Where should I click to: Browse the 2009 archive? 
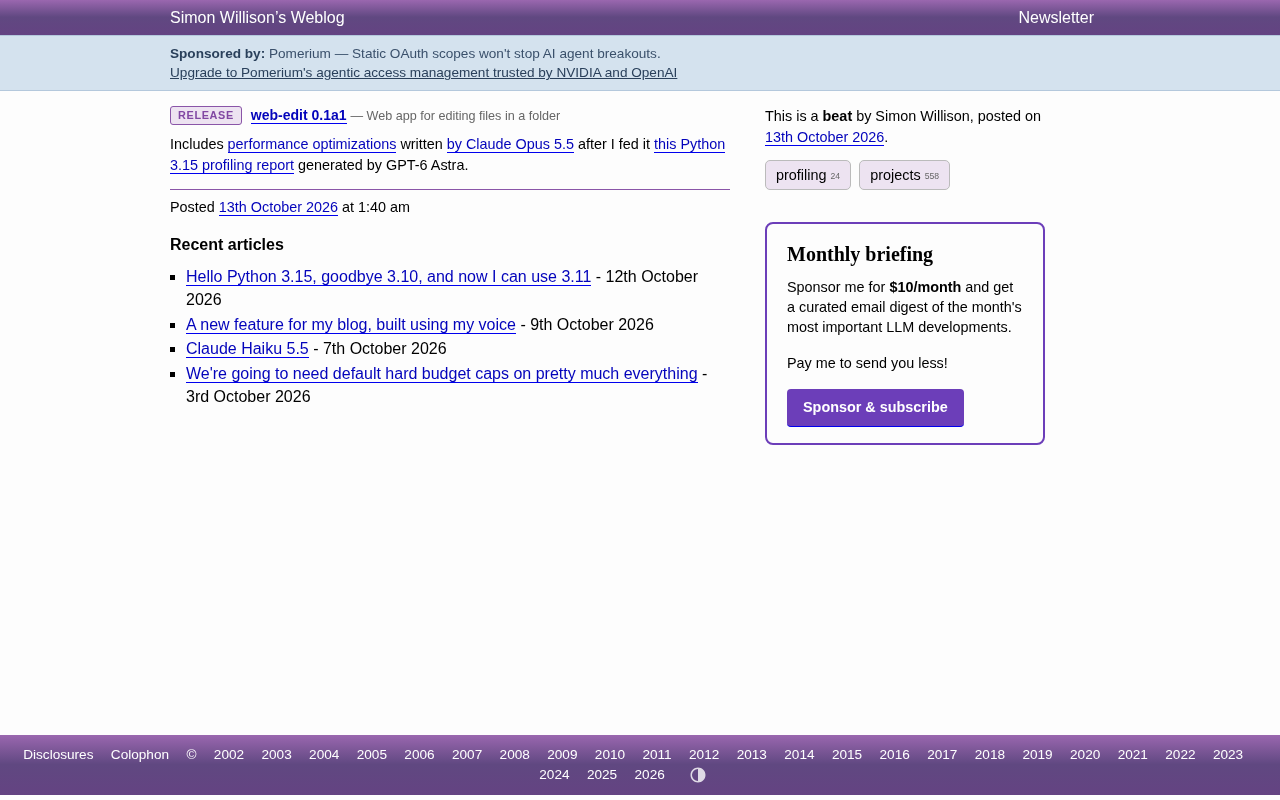tap(562, 755)
